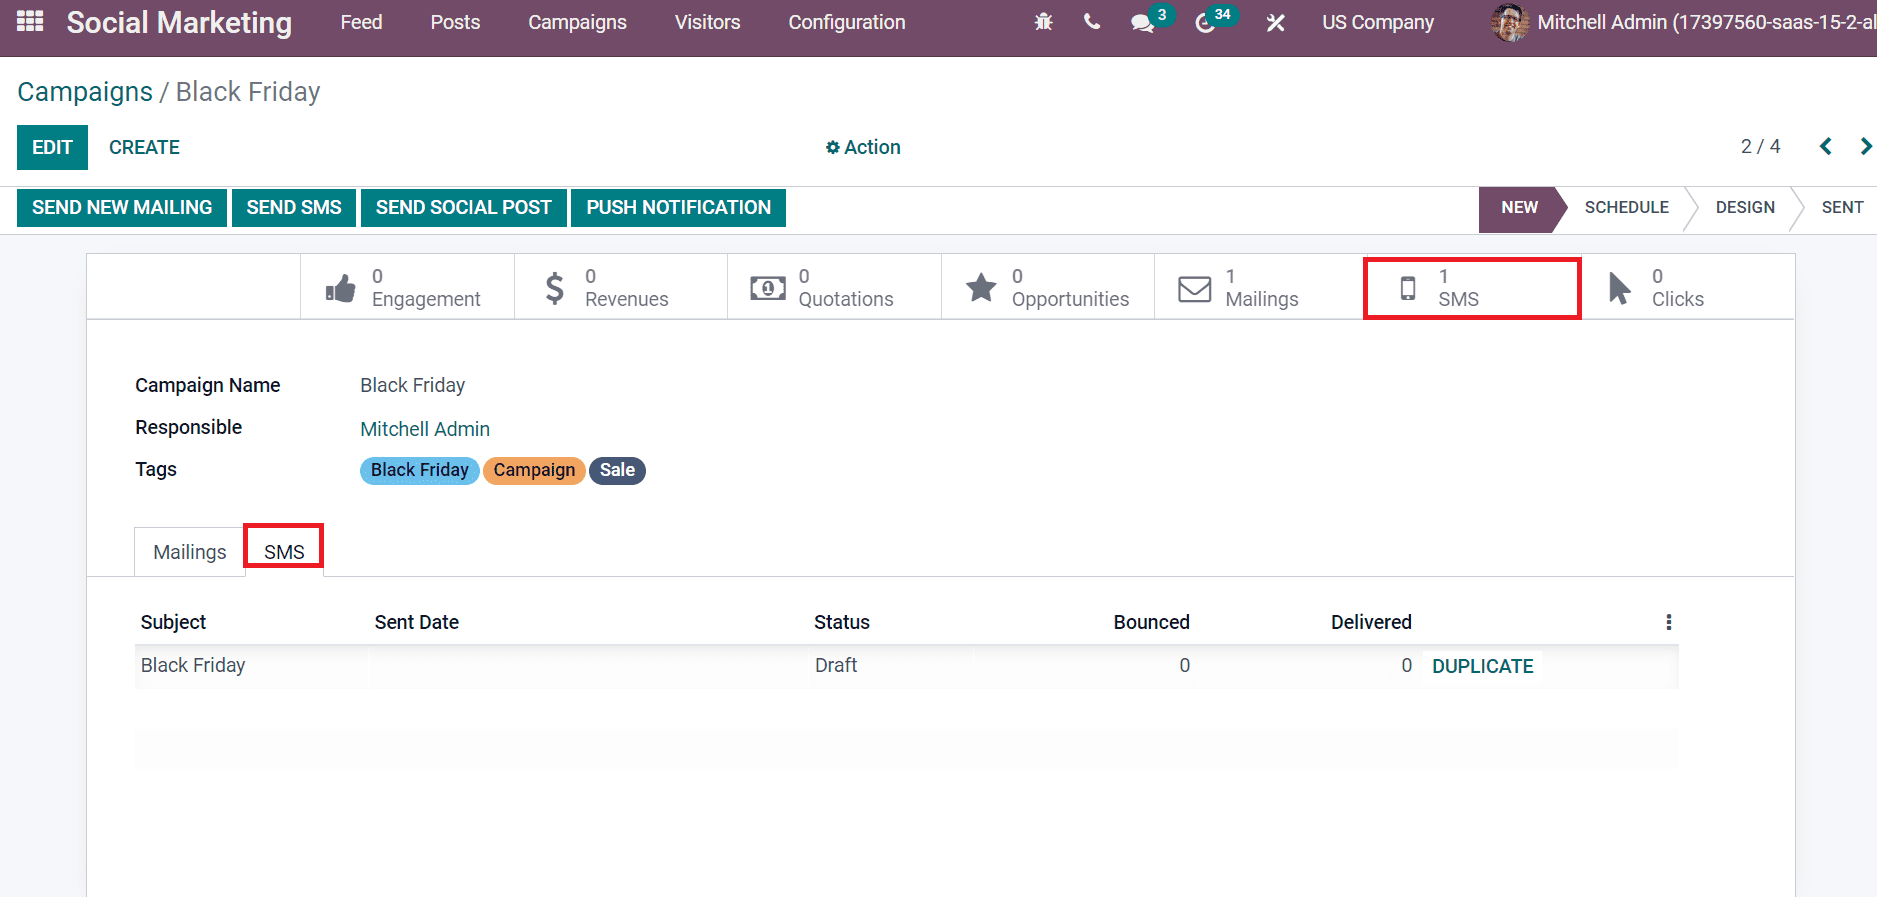Click the Black Friday blue tag
This screenshot has width=1877, height=897.
(x=419, y=470)
